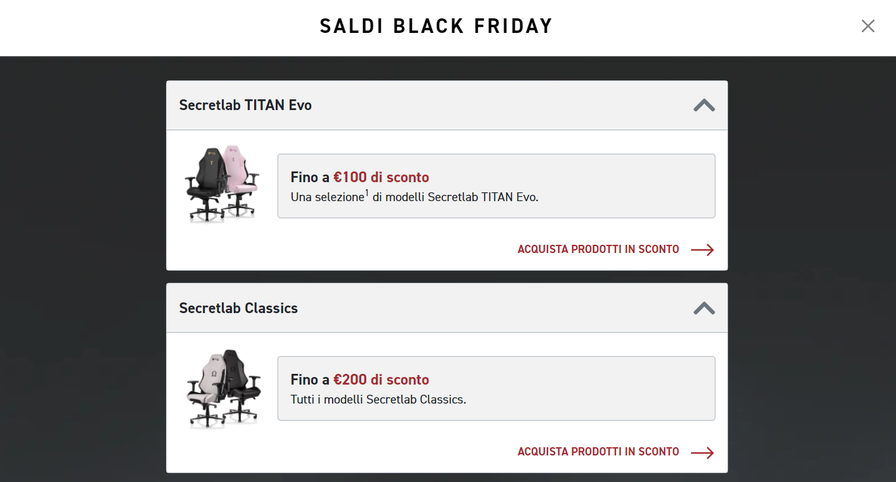Collapse the Secretlab Classics section

click(x=704, y=308)
